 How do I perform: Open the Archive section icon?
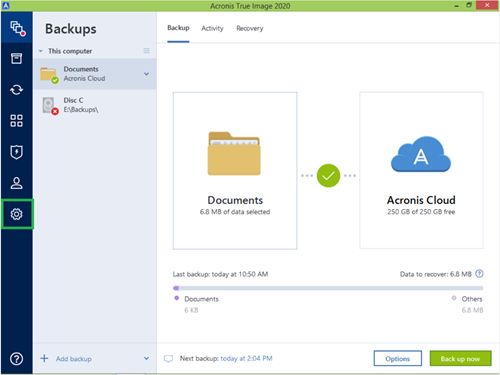(16, 58)
